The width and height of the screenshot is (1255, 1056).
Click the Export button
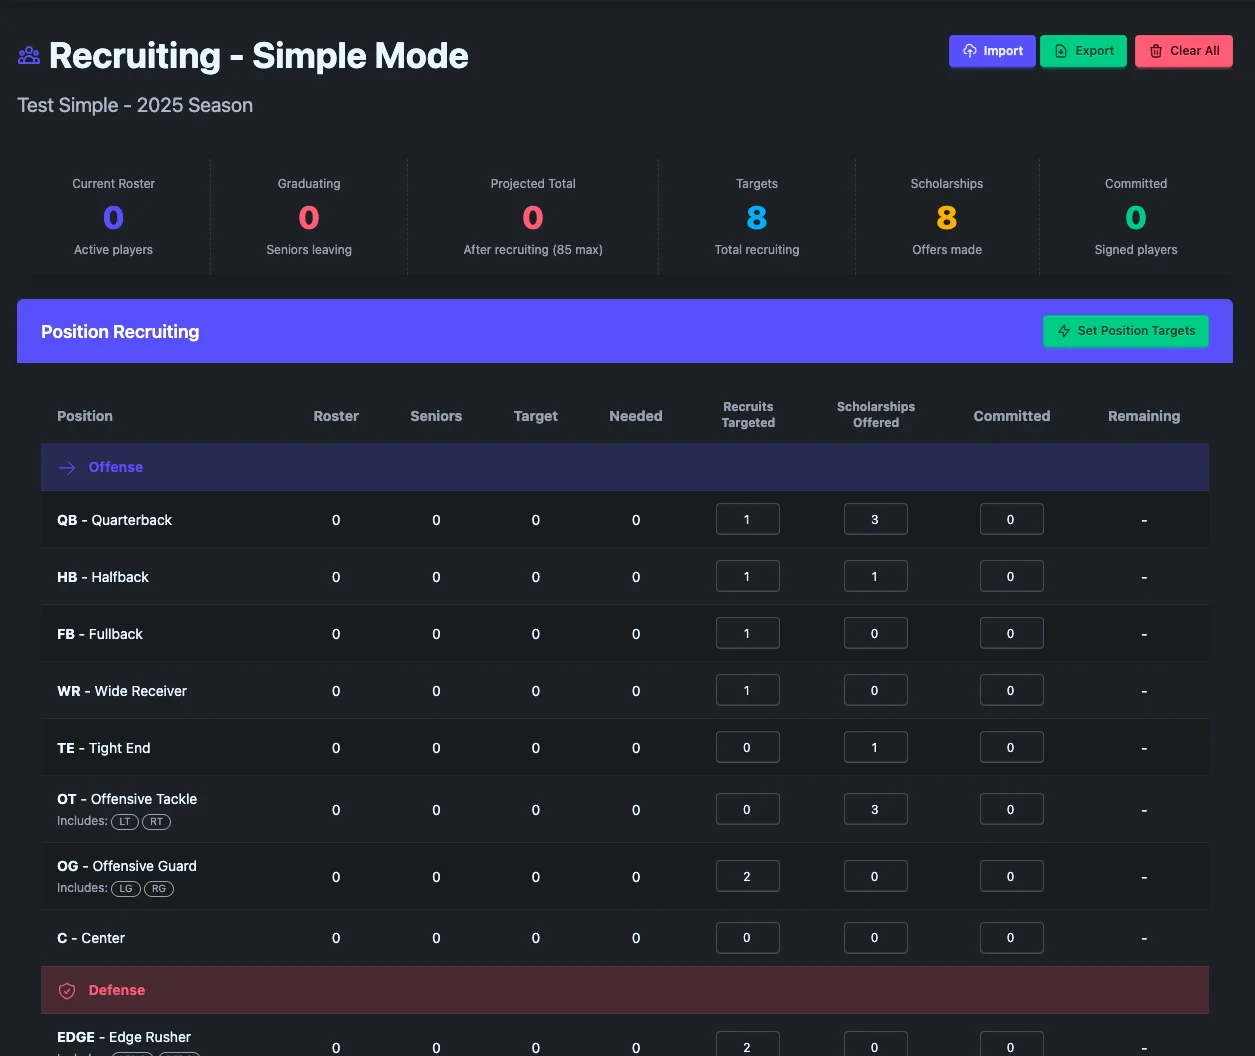point(1083,50)
